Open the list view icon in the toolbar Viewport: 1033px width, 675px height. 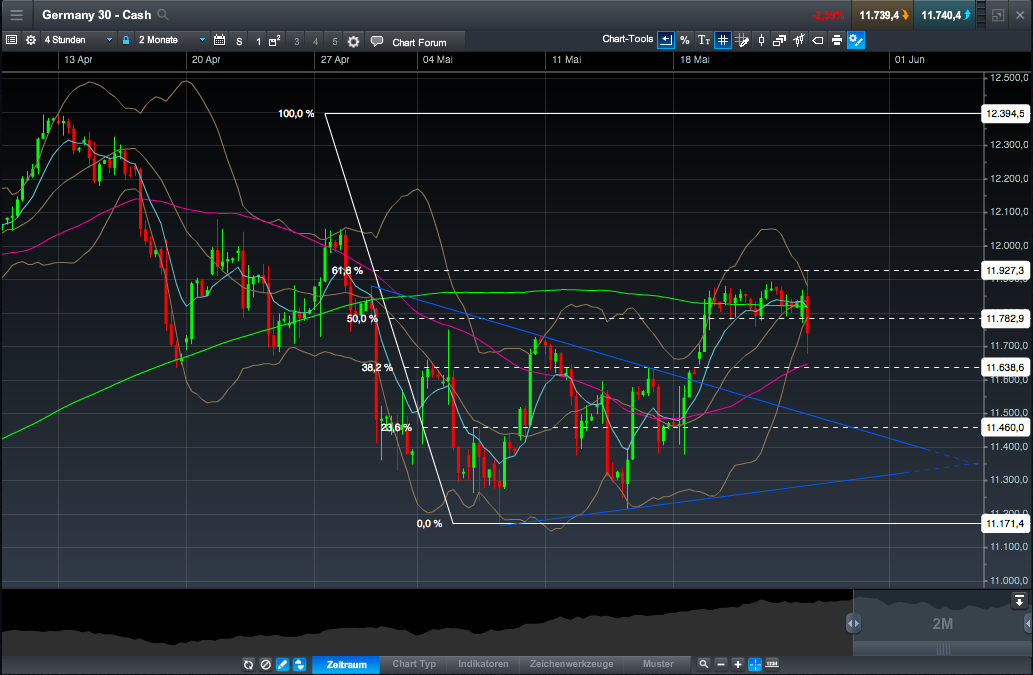pyautogui.click(x=11, y=40)
